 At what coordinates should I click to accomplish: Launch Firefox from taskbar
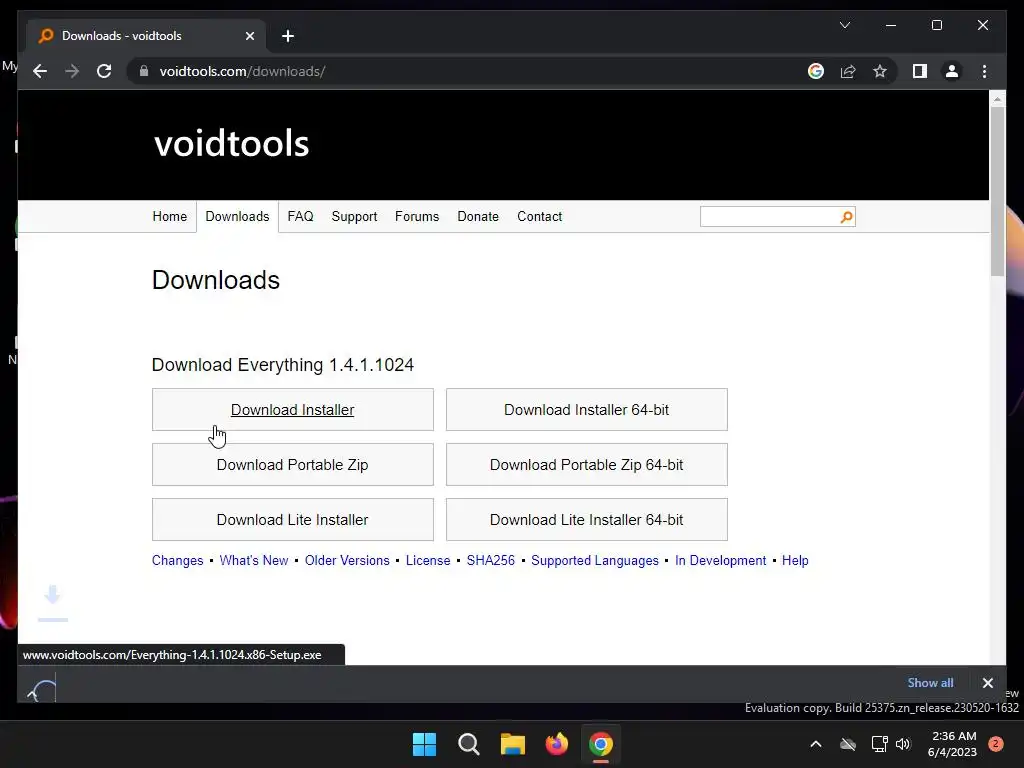point(557,744)
